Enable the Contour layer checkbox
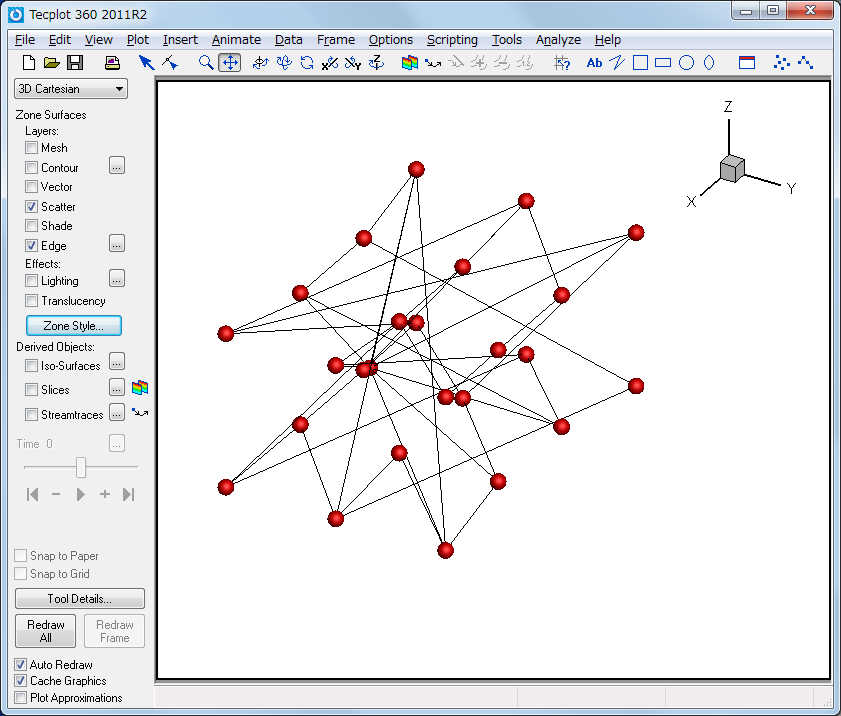The height and width of the screenshot is (716, 841). 32,167
